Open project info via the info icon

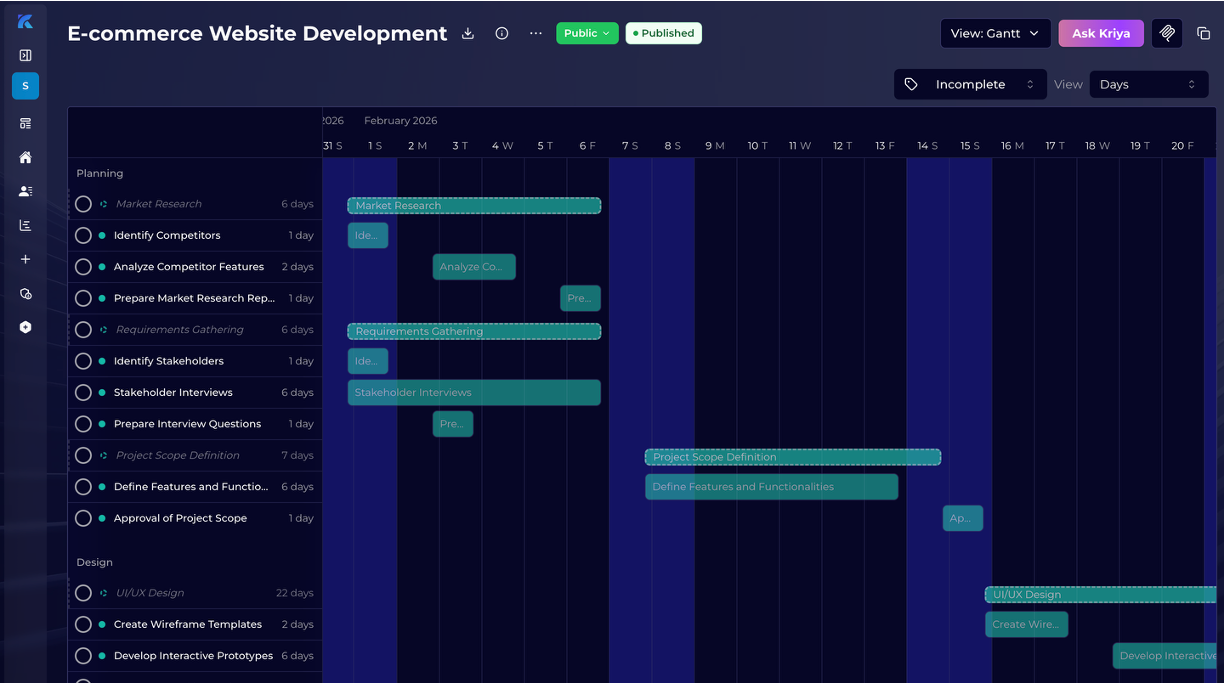coord(501,33)
